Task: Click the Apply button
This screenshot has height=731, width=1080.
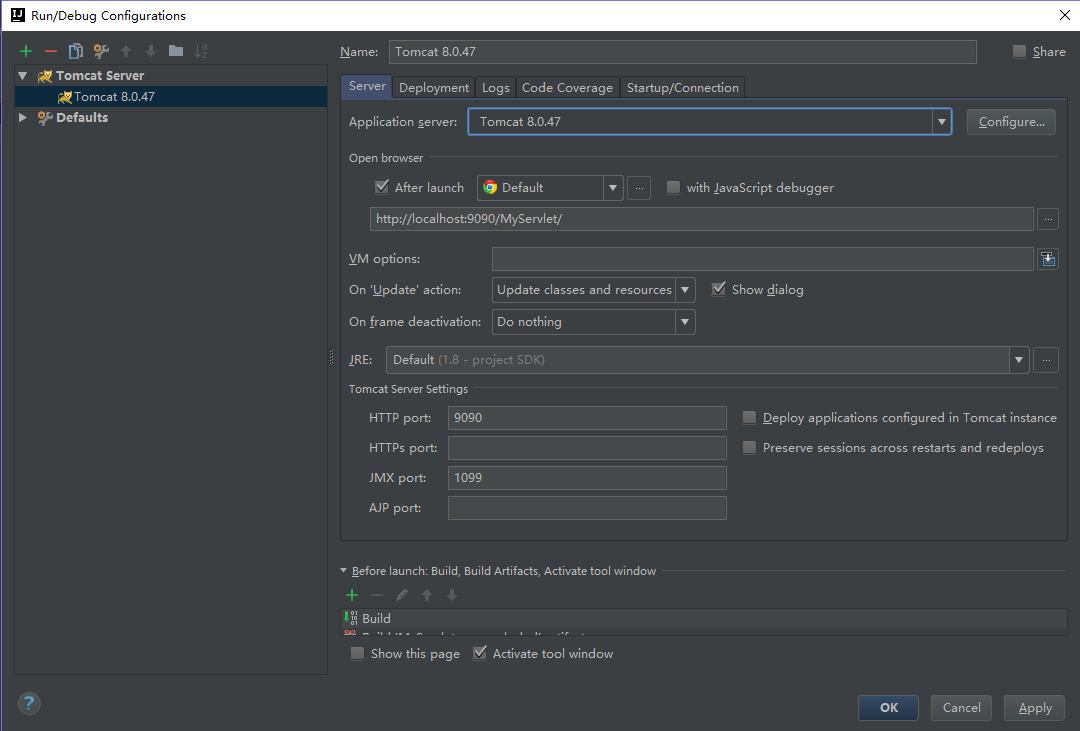Action: click(x=1035, y=708)
